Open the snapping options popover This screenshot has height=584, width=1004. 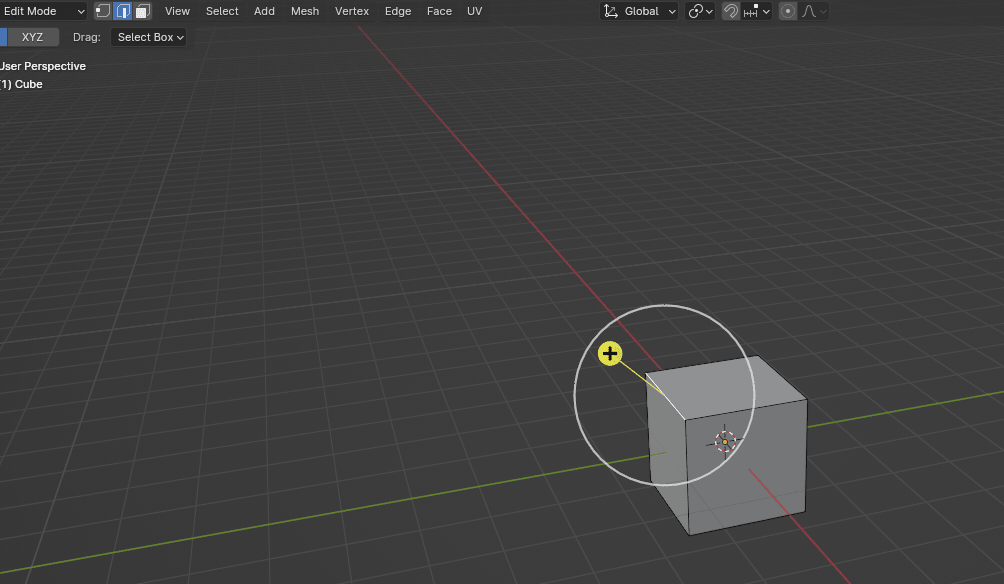(758, 11)
